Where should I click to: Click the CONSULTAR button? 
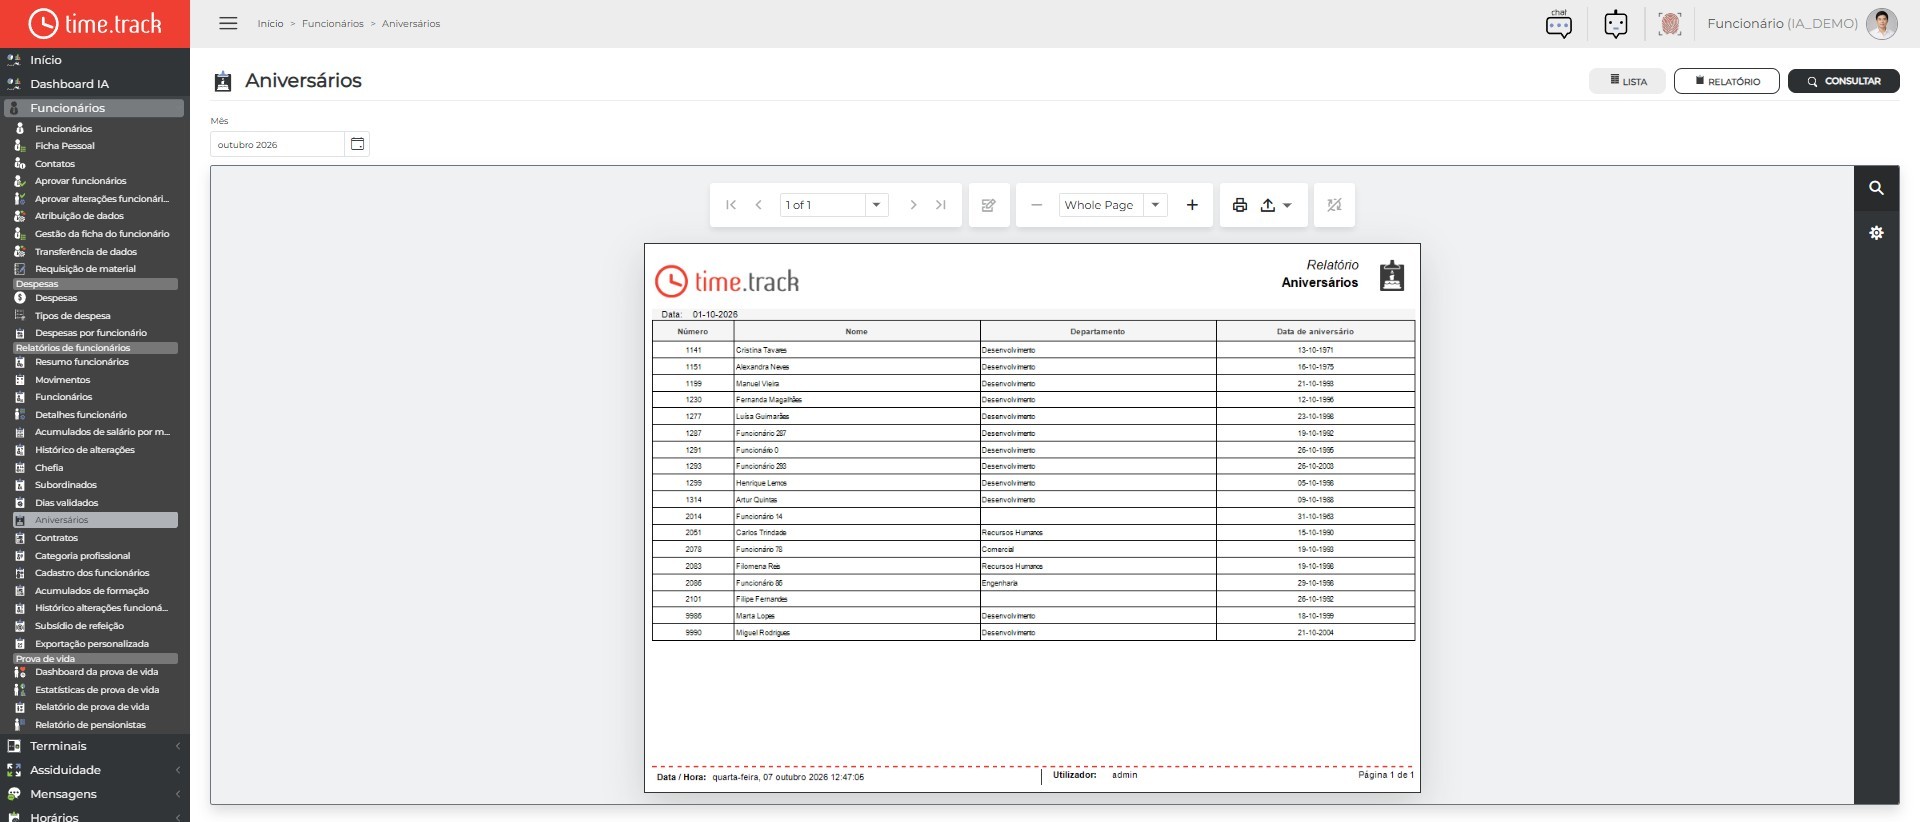point(1844,81)
